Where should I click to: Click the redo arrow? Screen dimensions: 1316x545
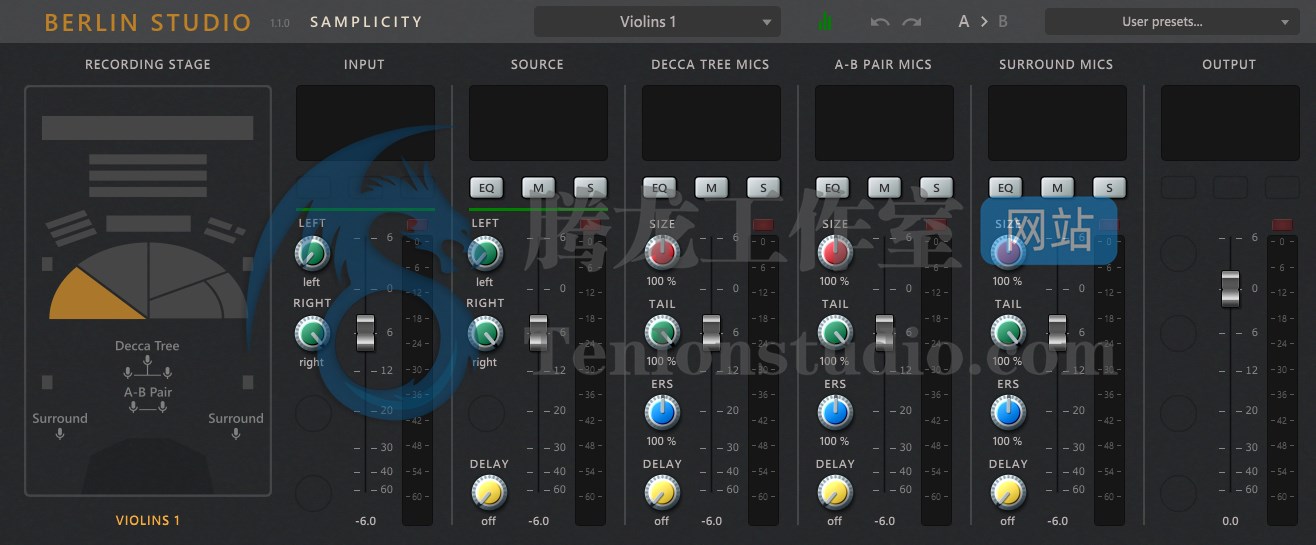point(911,21)
